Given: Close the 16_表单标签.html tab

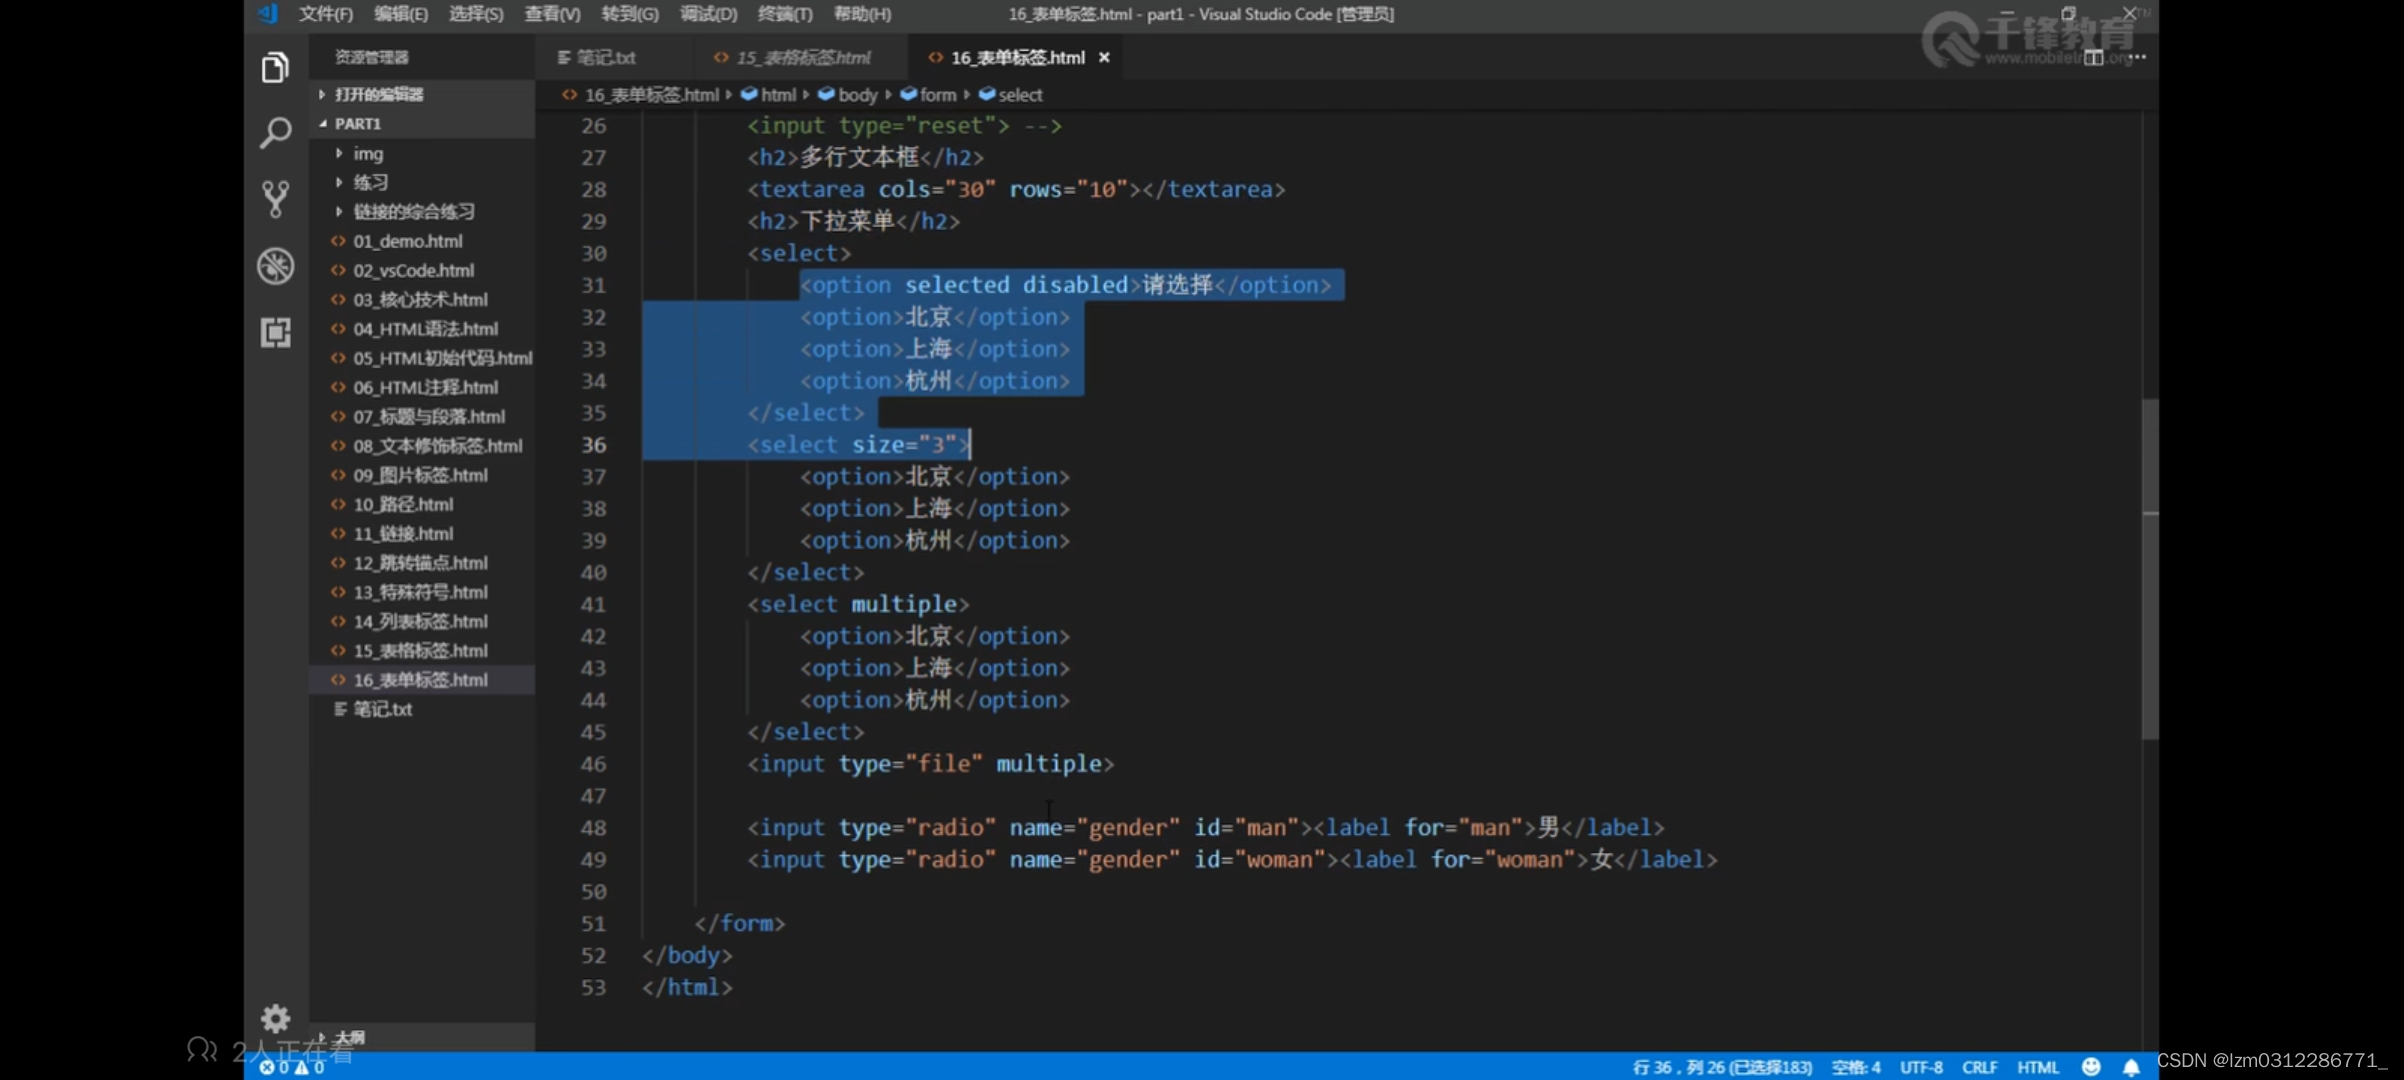Looking at the screenshot, I should tap(1104, 57).
